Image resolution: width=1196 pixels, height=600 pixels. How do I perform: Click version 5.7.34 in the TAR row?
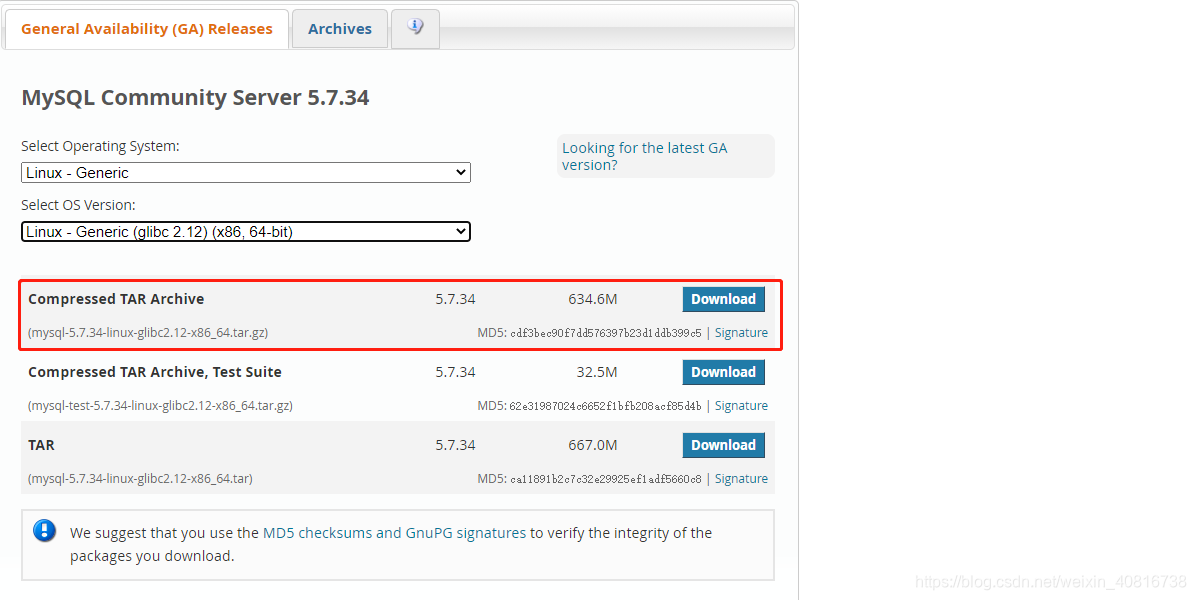tap(455, 445)
